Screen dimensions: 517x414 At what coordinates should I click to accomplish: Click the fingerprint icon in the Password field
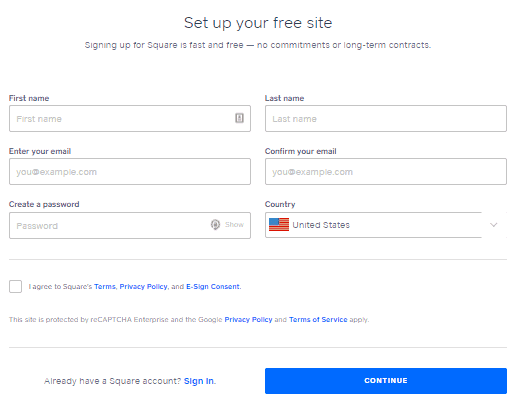[215, 225]
